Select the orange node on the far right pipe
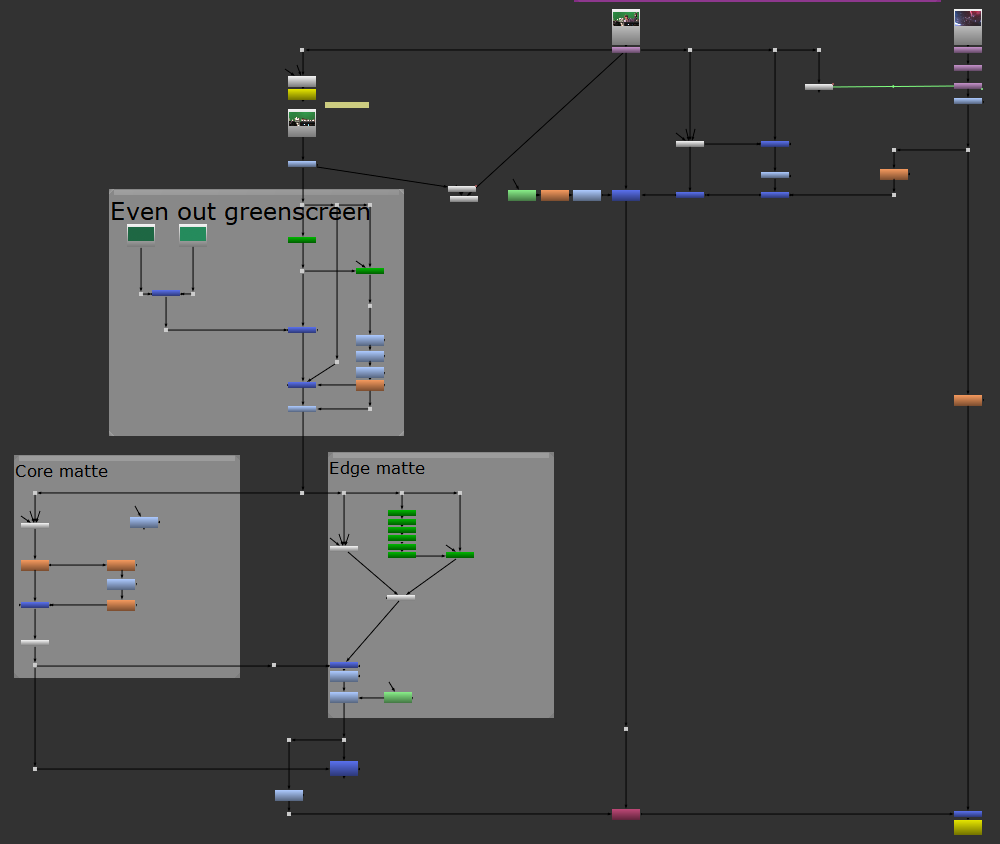Image resolution: width=1000 pixels, height=844 pixels. click(967, 400)
